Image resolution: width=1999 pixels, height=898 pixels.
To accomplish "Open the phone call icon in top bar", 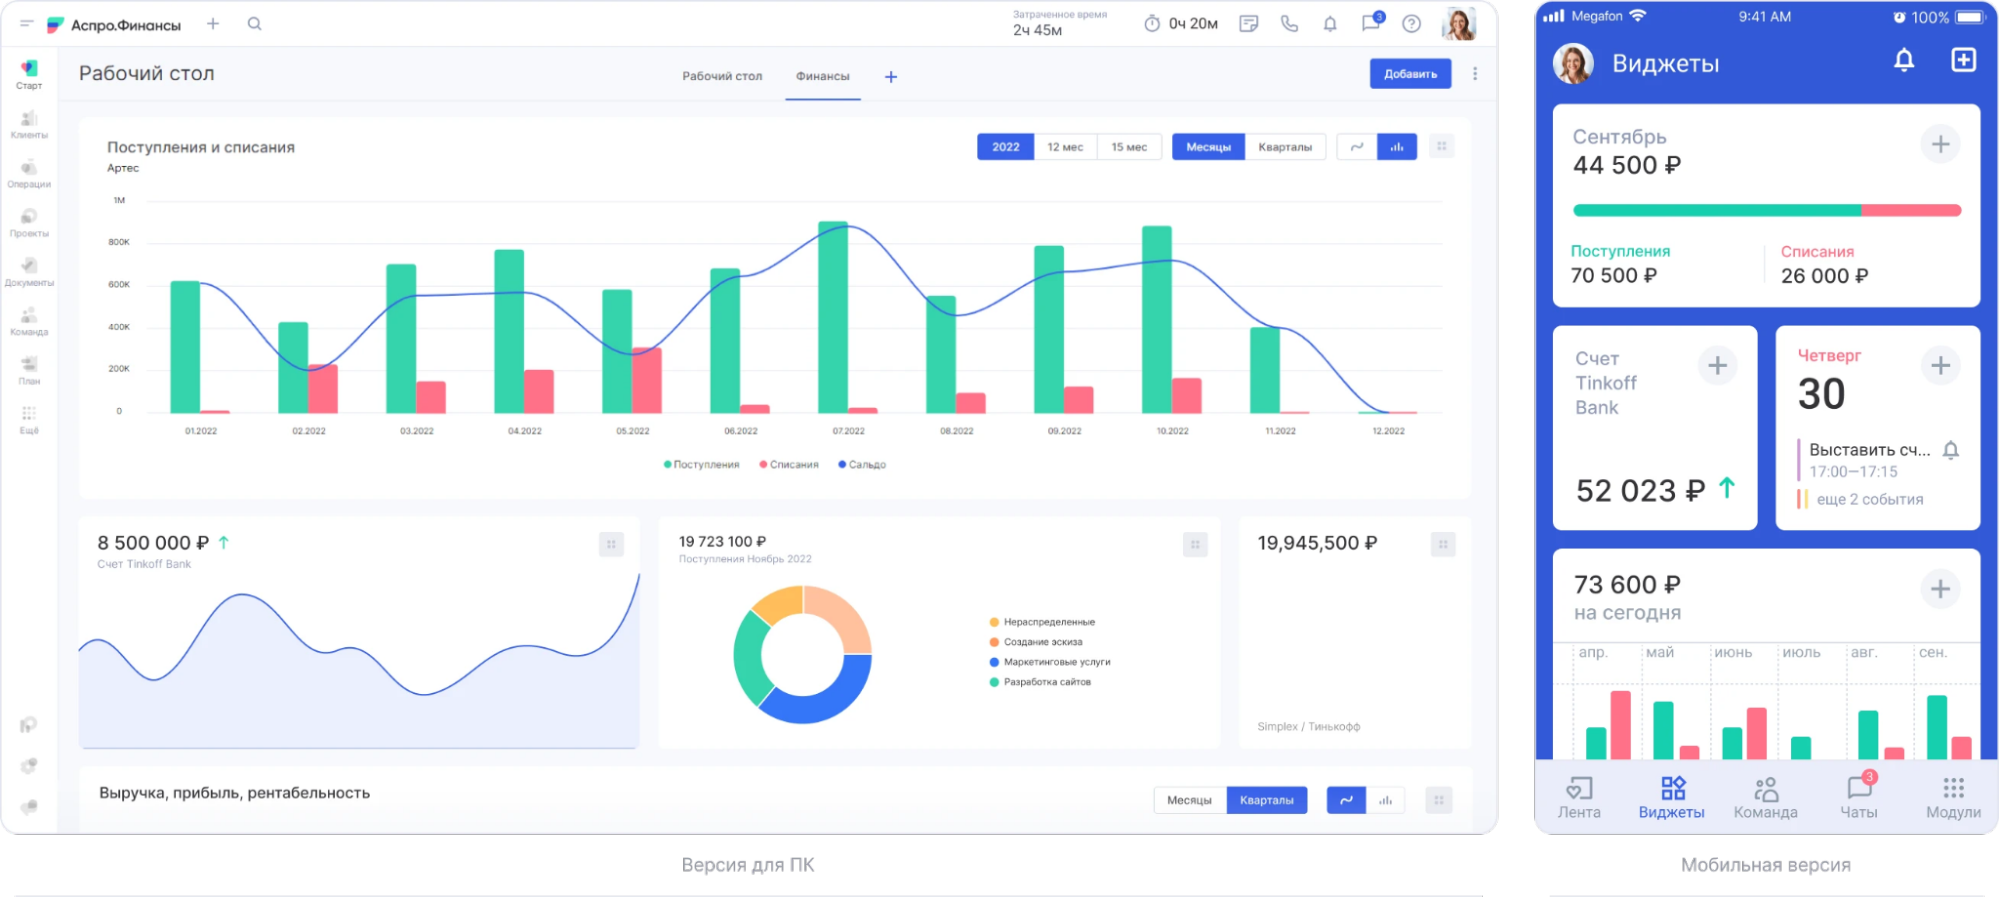I will [x=1289, y=24].
